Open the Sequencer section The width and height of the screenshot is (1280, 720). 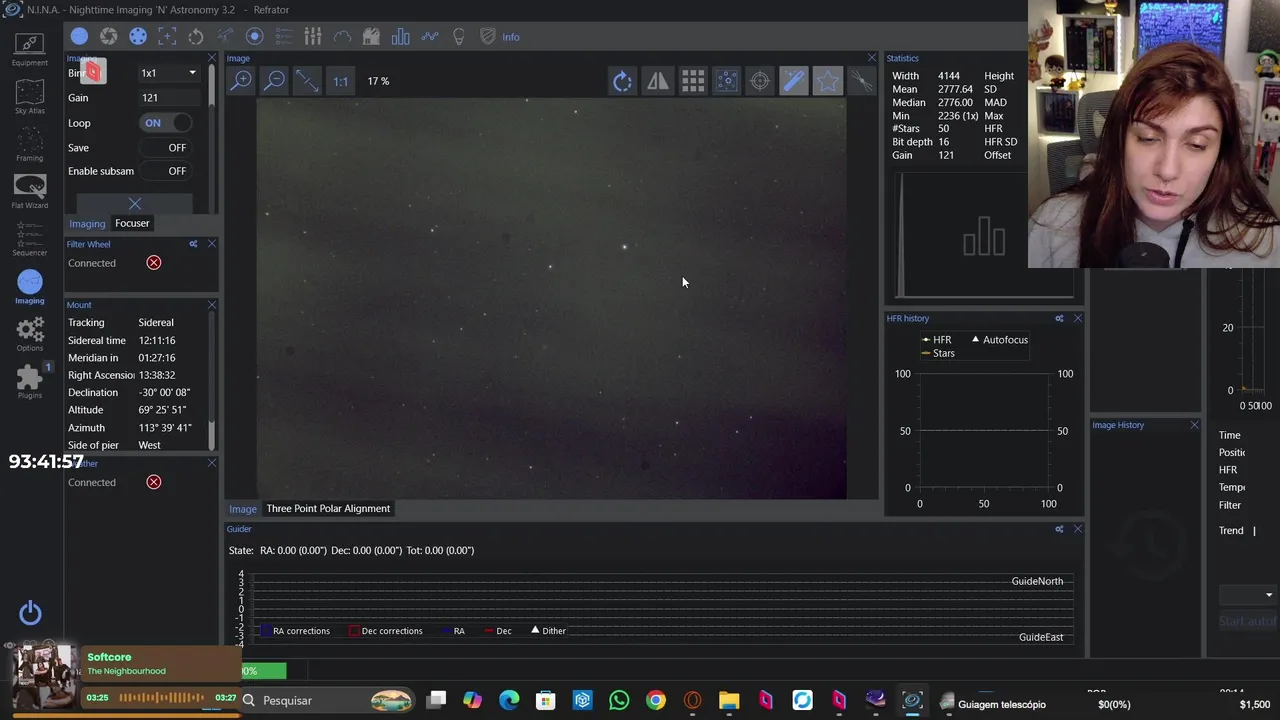29,240
